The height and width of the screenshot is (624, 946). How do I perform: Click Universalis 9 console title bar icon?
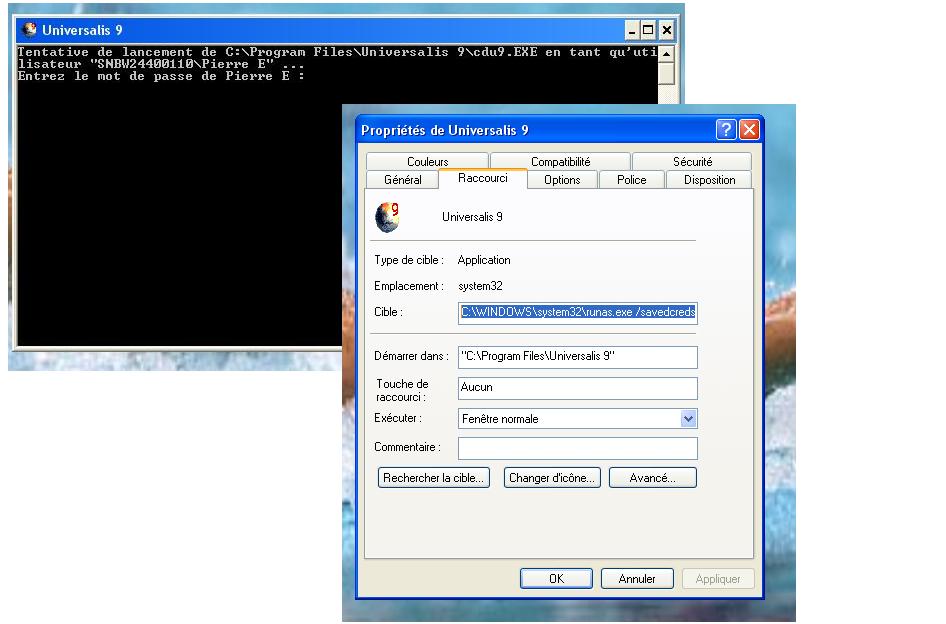[29, 30]
